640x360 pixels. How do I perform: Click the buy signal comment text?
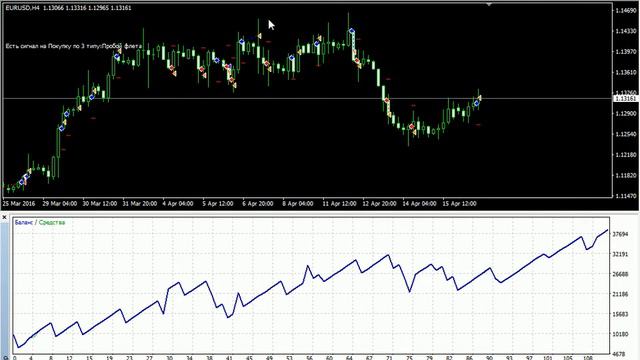(74, 46)
